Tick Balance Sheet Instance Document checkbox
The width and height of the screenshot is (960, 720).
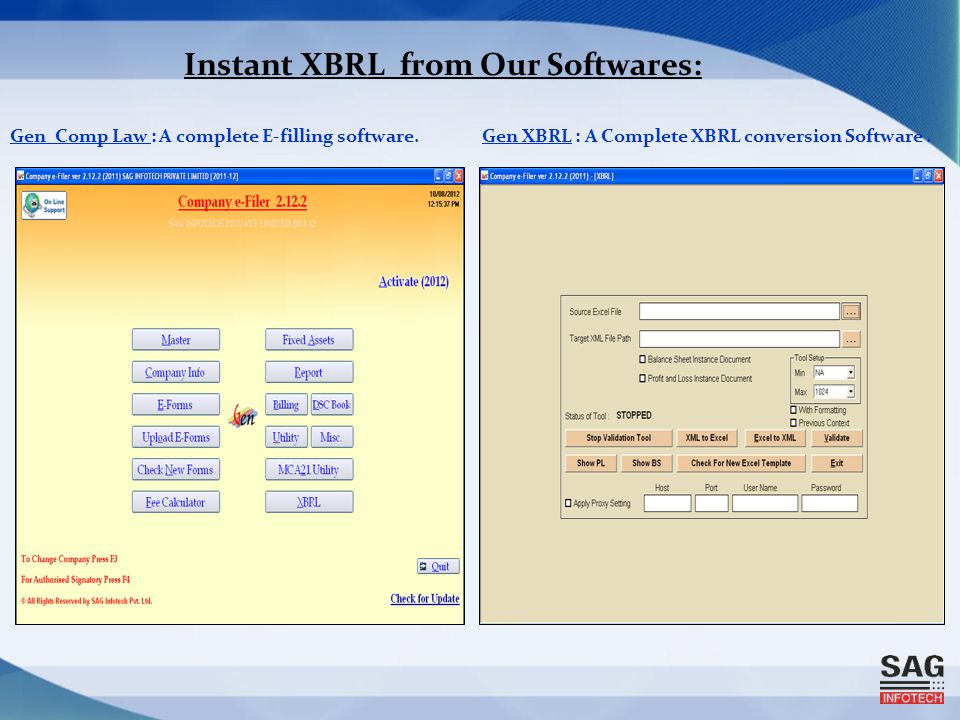(x=642, y=359)
